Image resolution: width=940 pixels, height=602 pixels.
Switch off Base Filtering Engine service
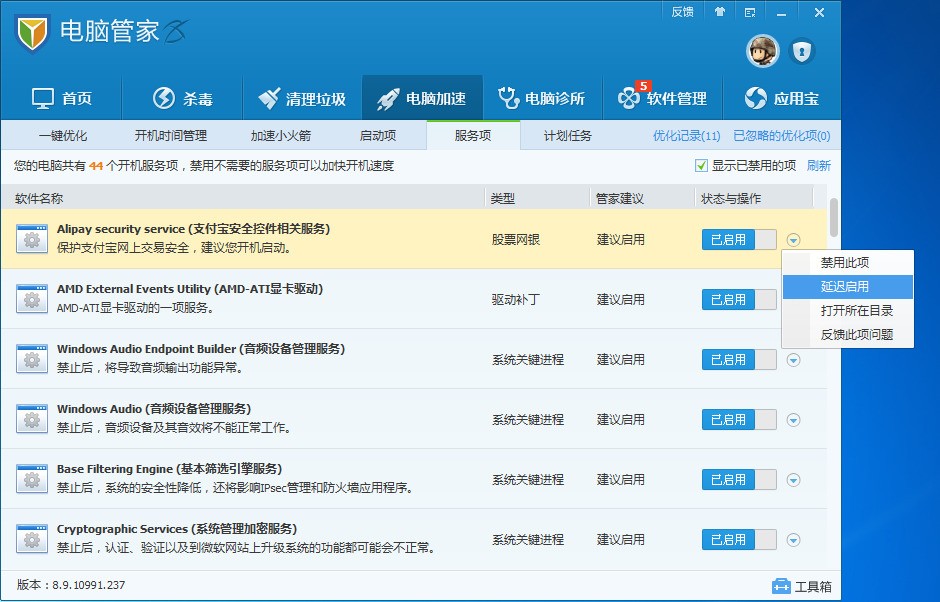[739, 480]
